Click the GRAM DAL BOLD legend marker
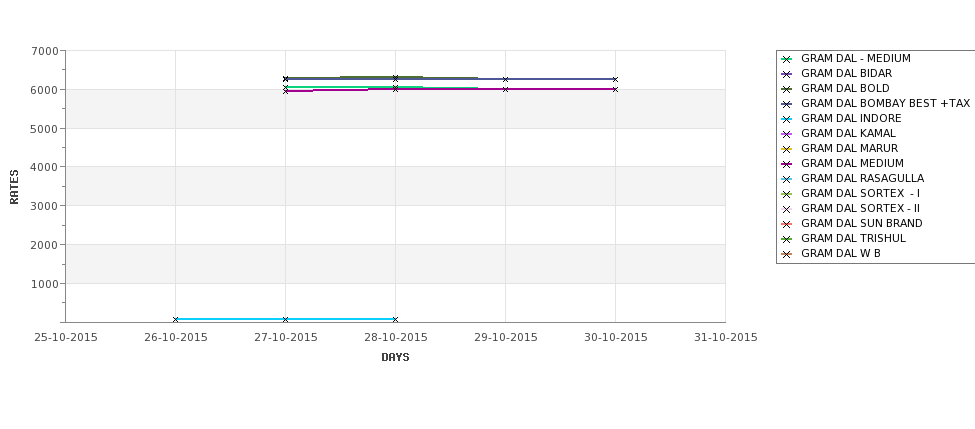Viewport: 975px width, 429px height. point(786,89)
